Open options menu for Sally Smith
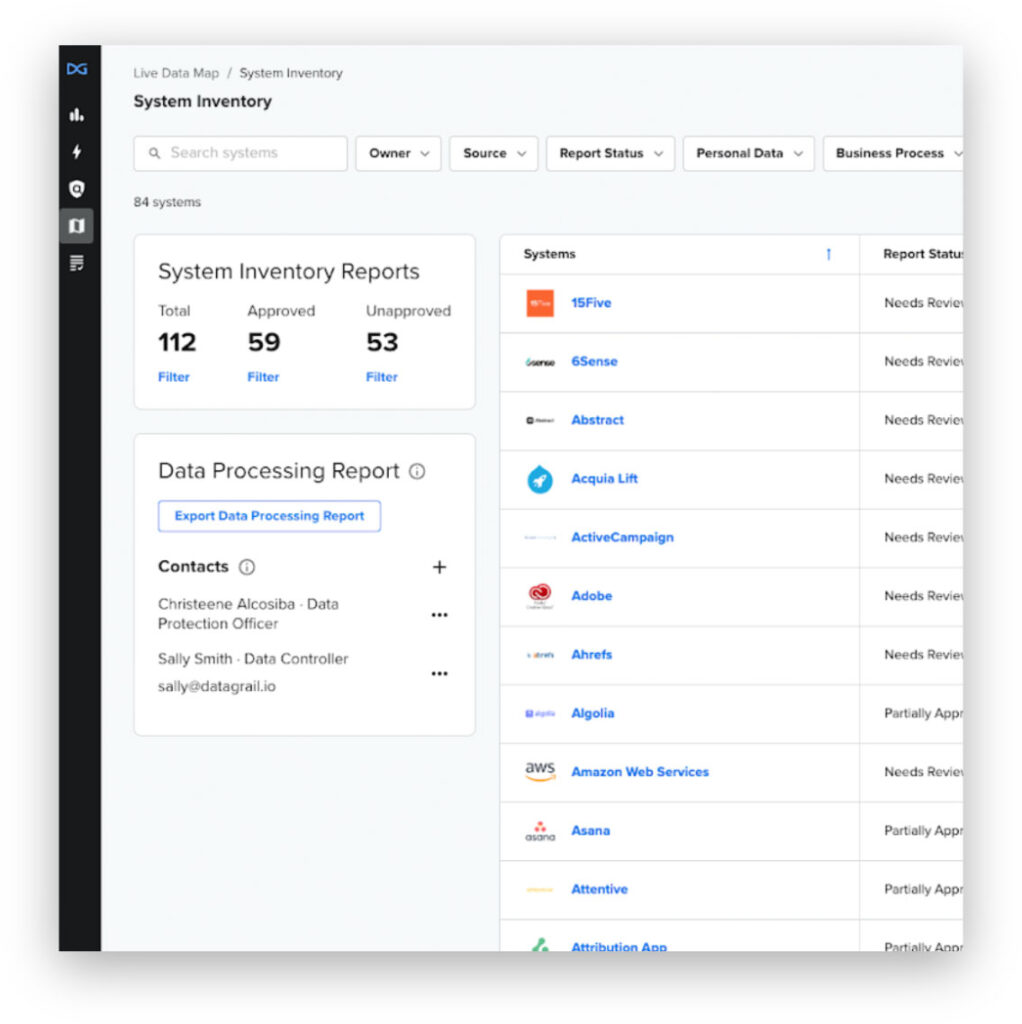This screenshot has height=1024, width=1022. click(439, 674)
